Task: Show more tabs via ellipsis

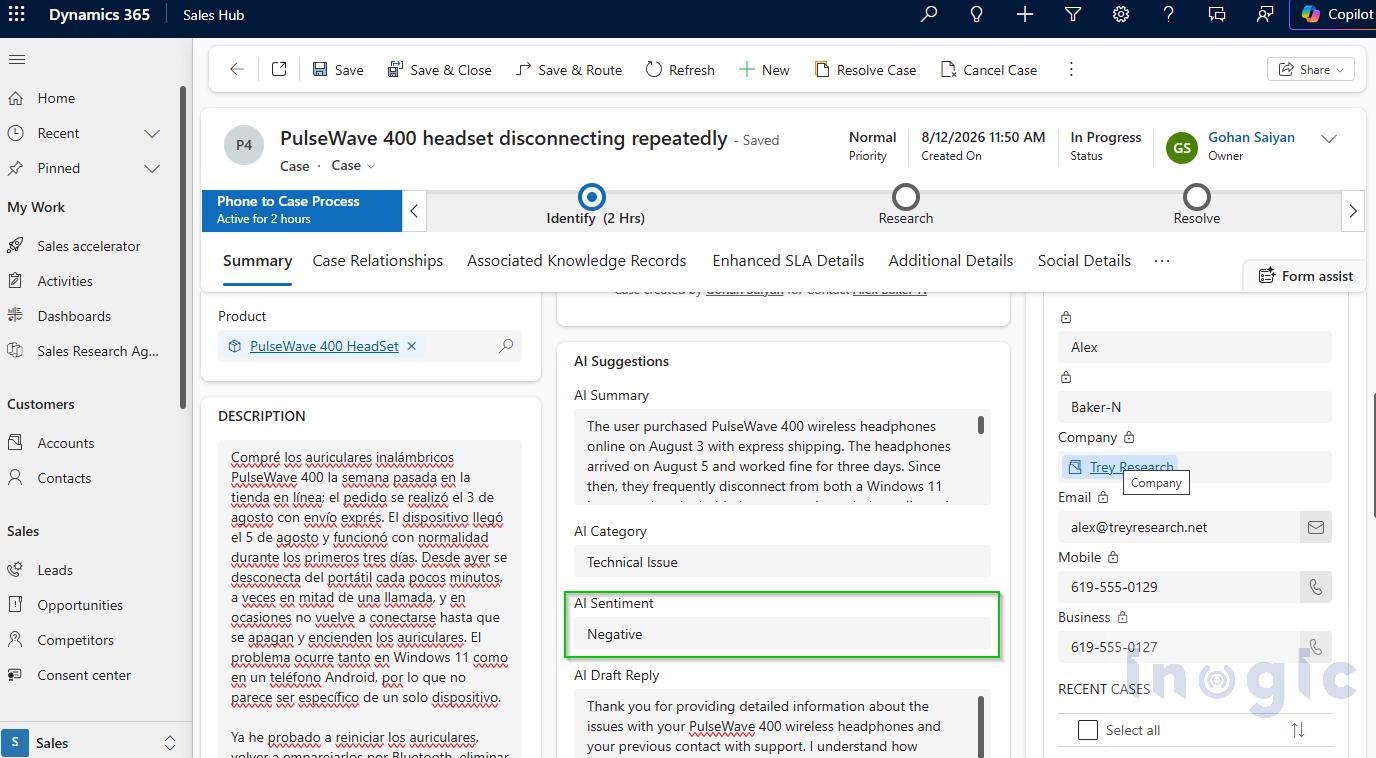Action: pos(1161,261)
